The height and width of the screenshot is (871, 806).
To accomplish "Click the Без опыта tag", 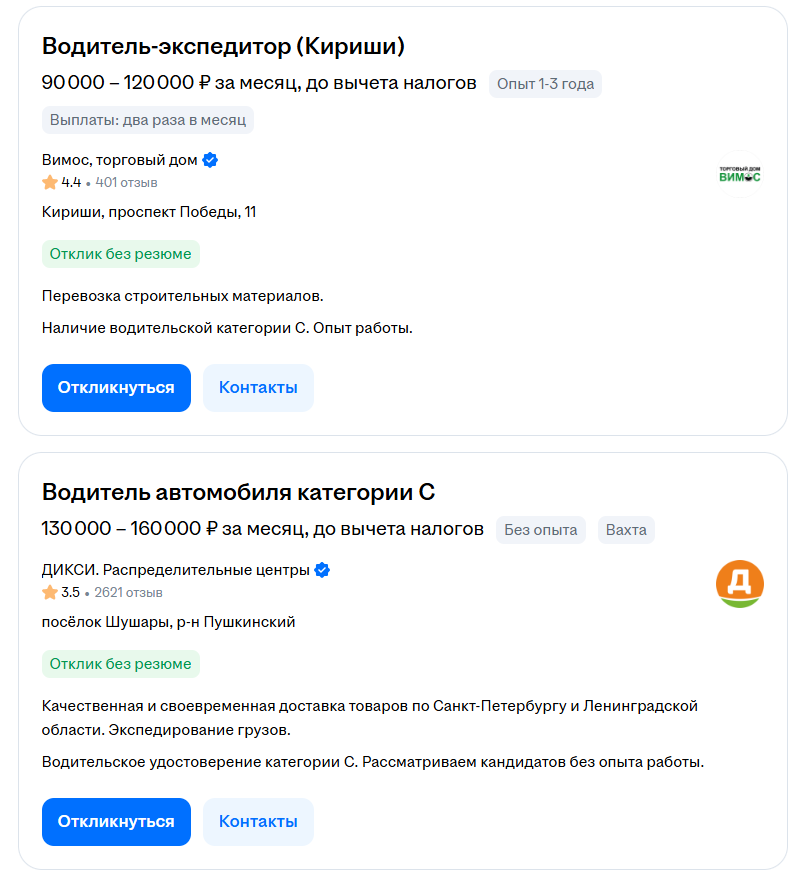I will click(540, 530).
